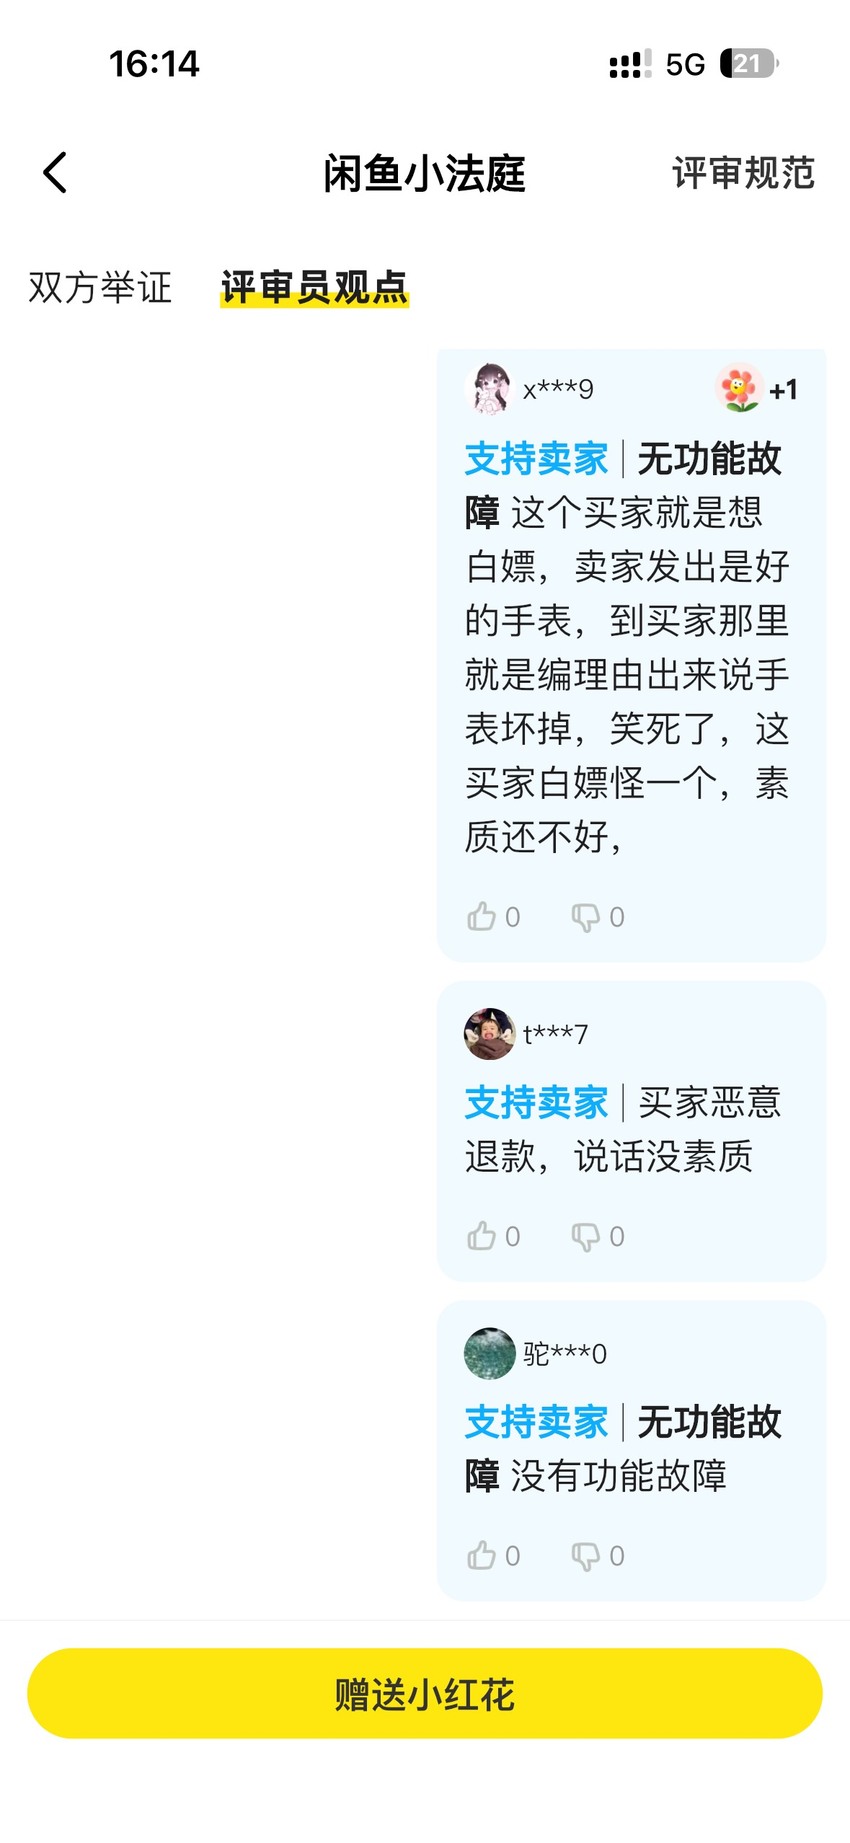Select 评审员观点 tab
This screenshot has height=1843, width=850.
coord(314,287)
